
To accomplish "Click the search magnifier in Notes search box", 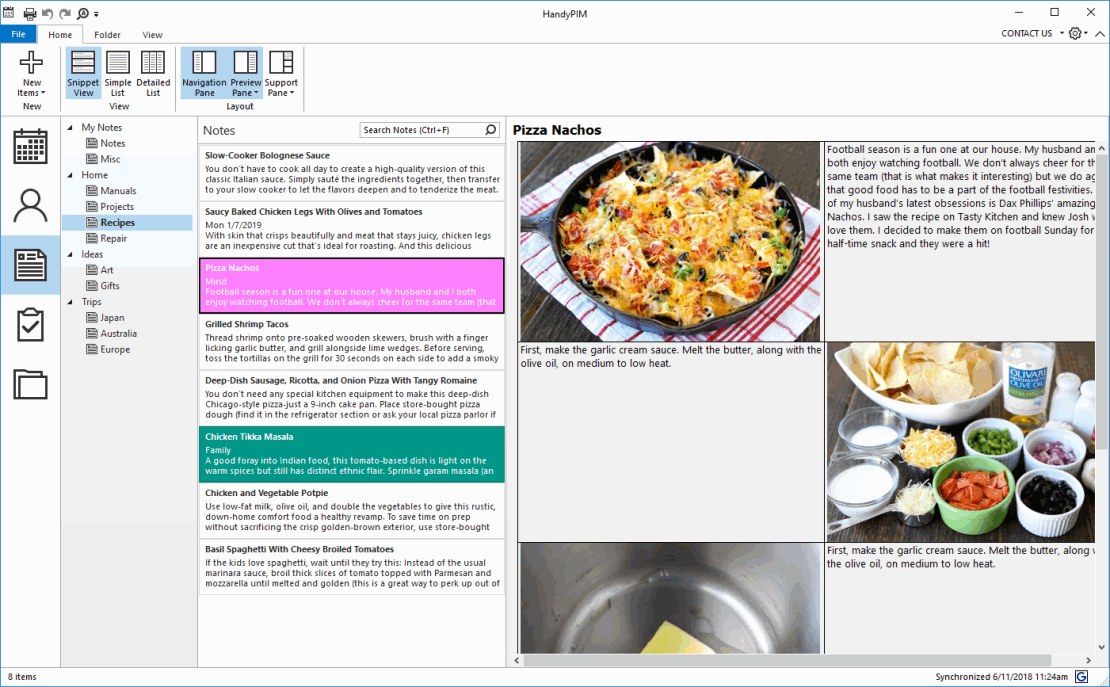I will coord(491,130).
